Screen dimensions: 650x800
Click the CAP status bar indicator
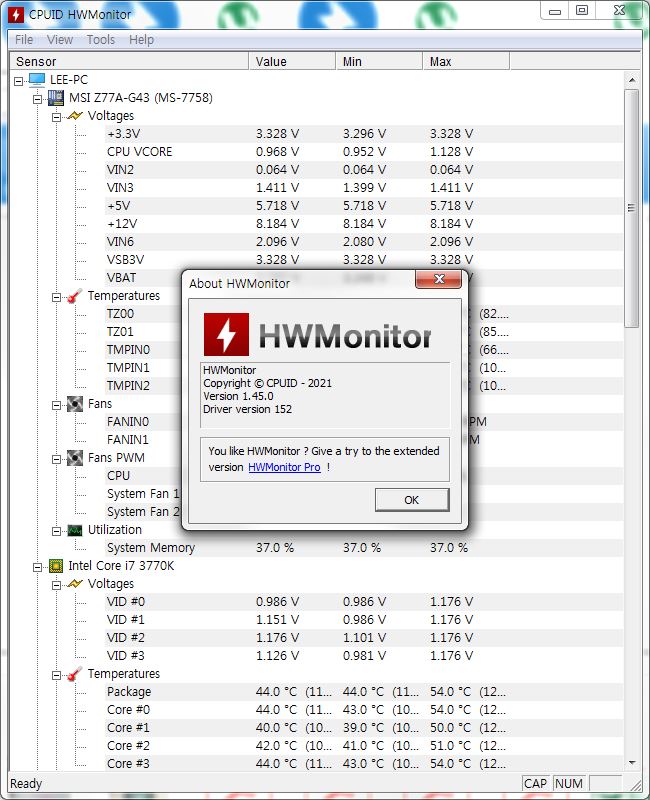point(535,784)
